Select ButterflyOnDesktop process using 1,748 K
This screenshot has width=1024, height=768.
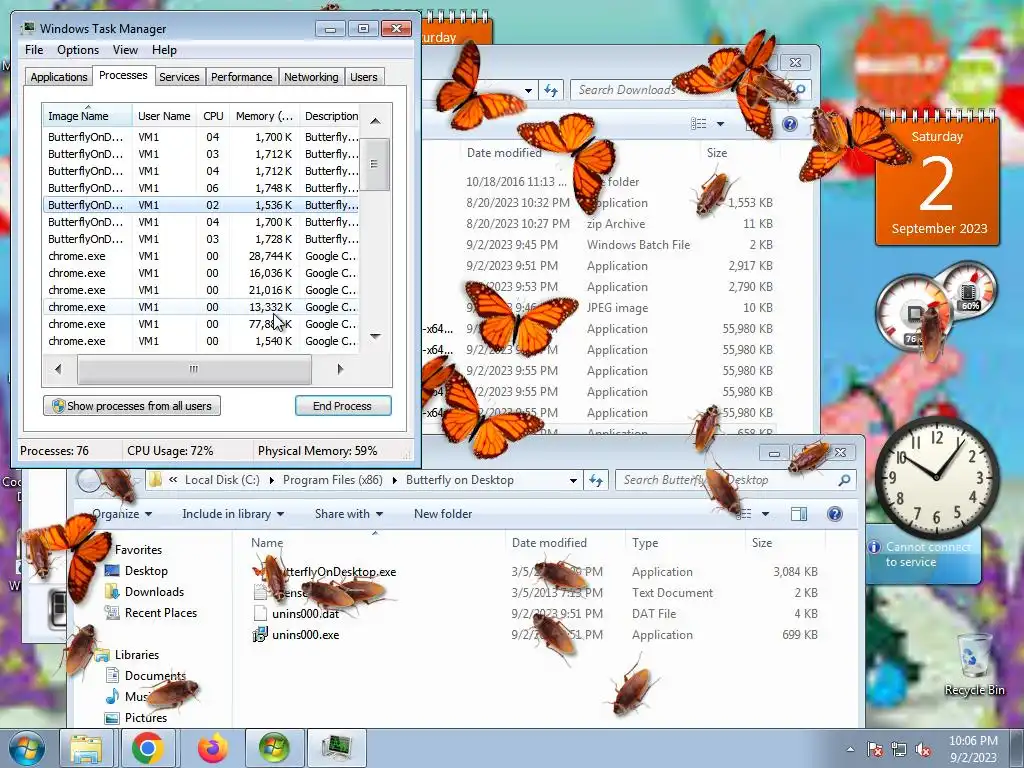coord(200,188)
